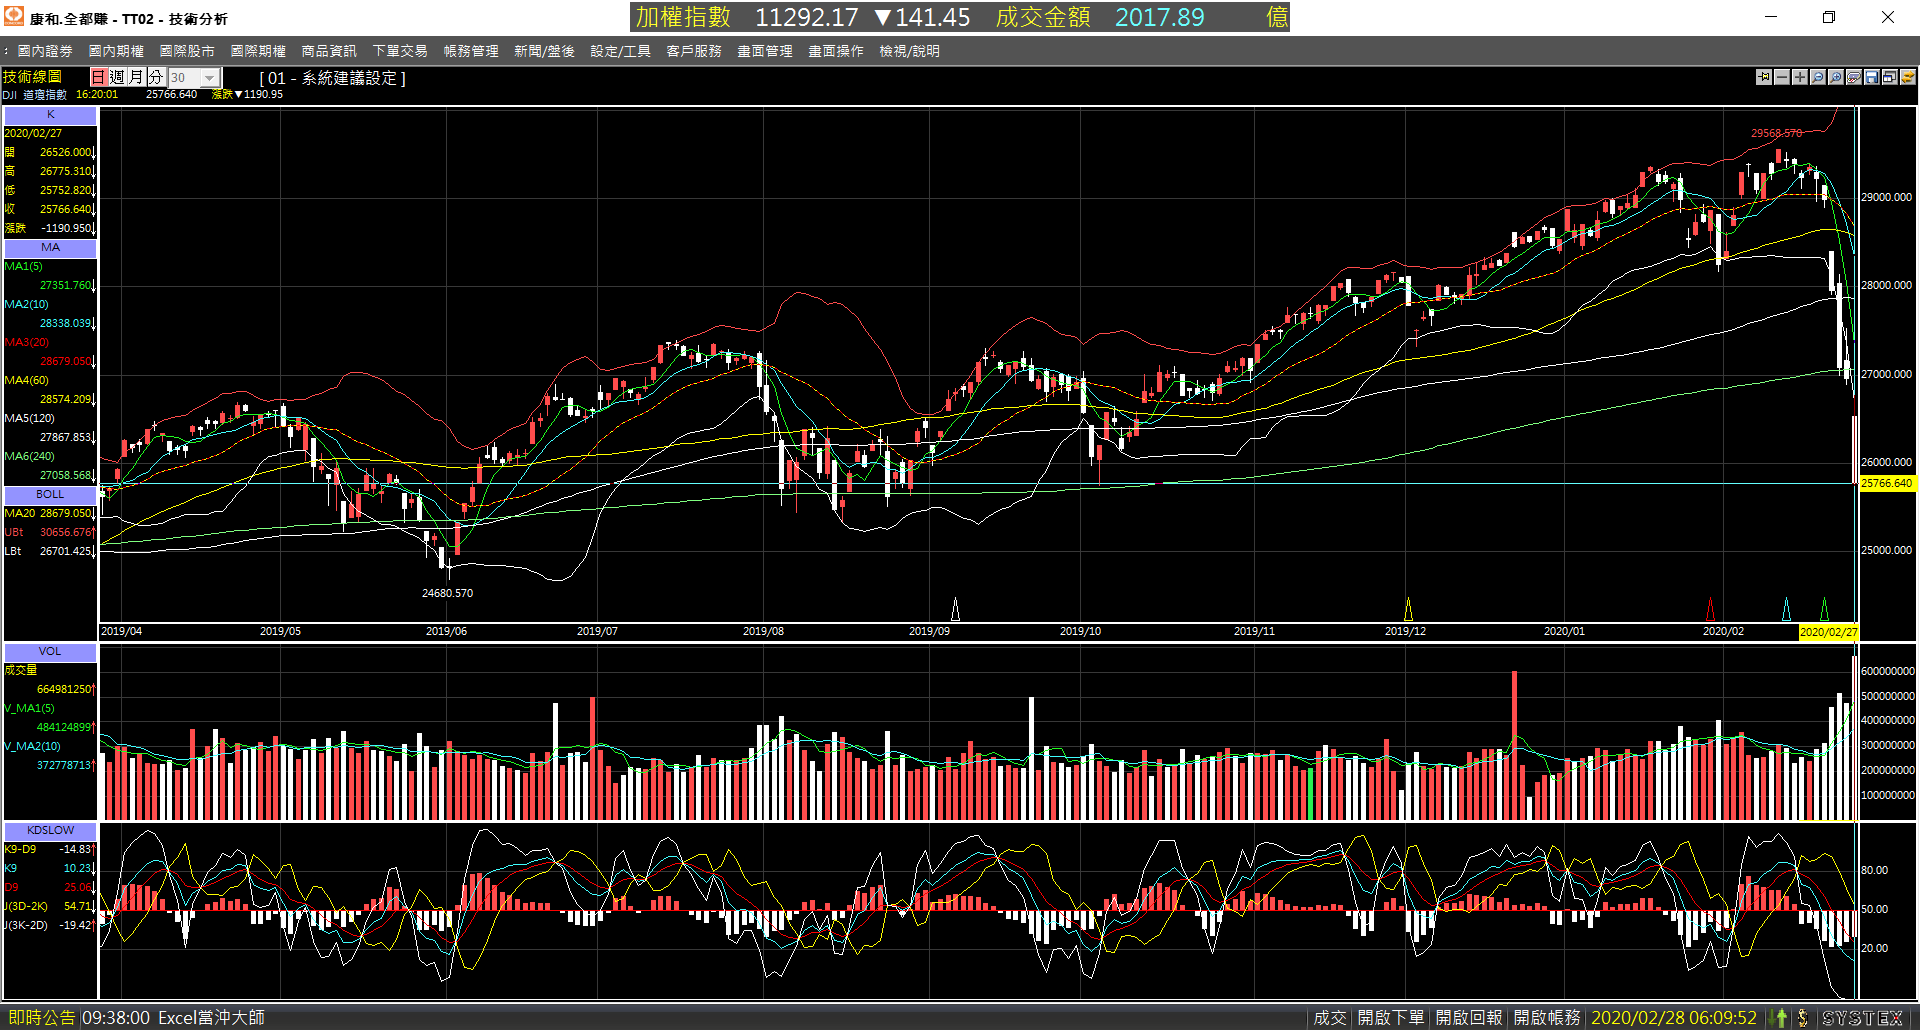Click the yellow 25766.640 price tag on axis
This screenshot has width=1920, height=1030.
tap(1887, 483)
